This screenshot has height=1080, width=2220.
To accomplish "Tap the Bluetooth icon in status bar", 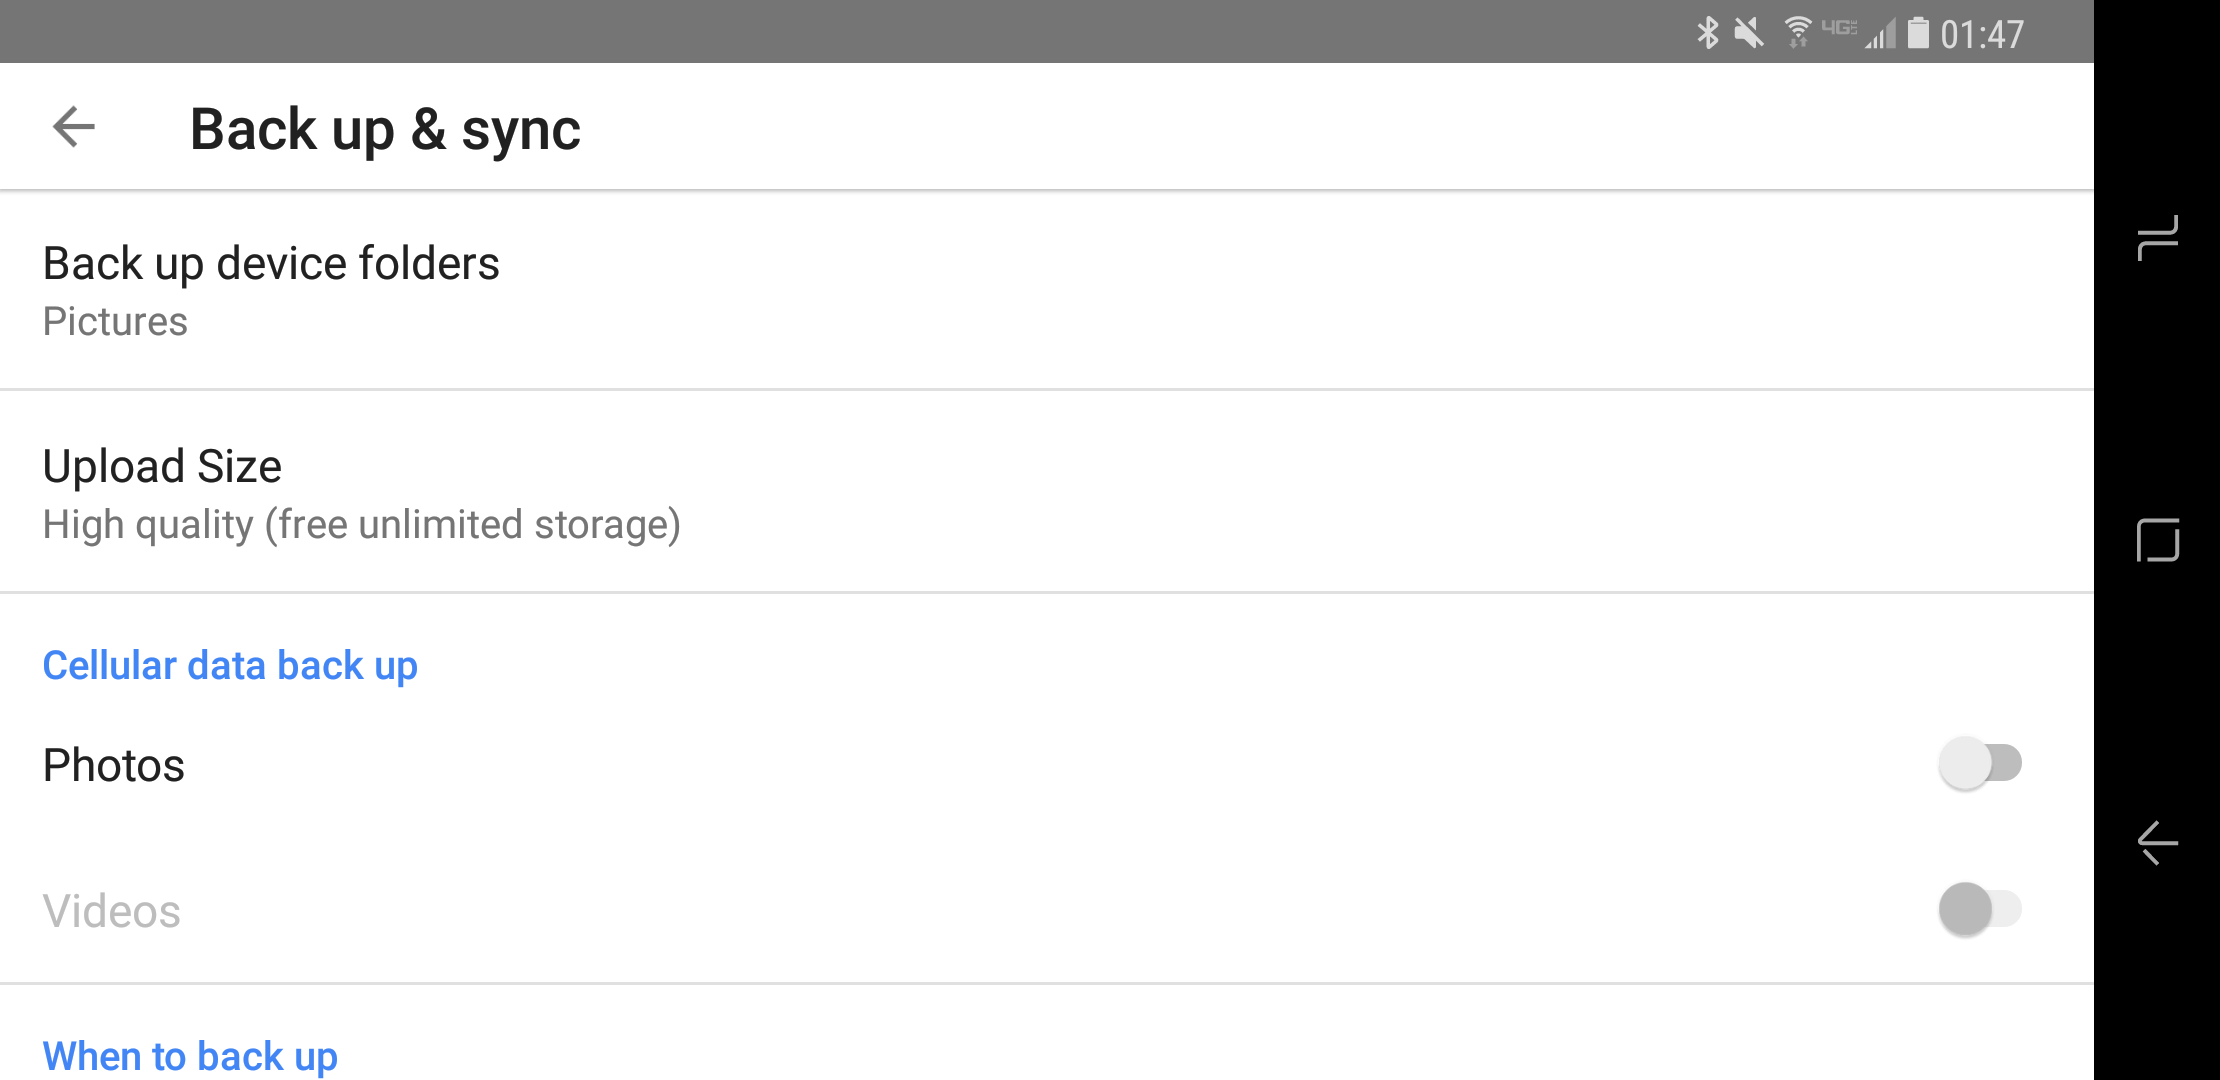I will [x=1708, y=33].
